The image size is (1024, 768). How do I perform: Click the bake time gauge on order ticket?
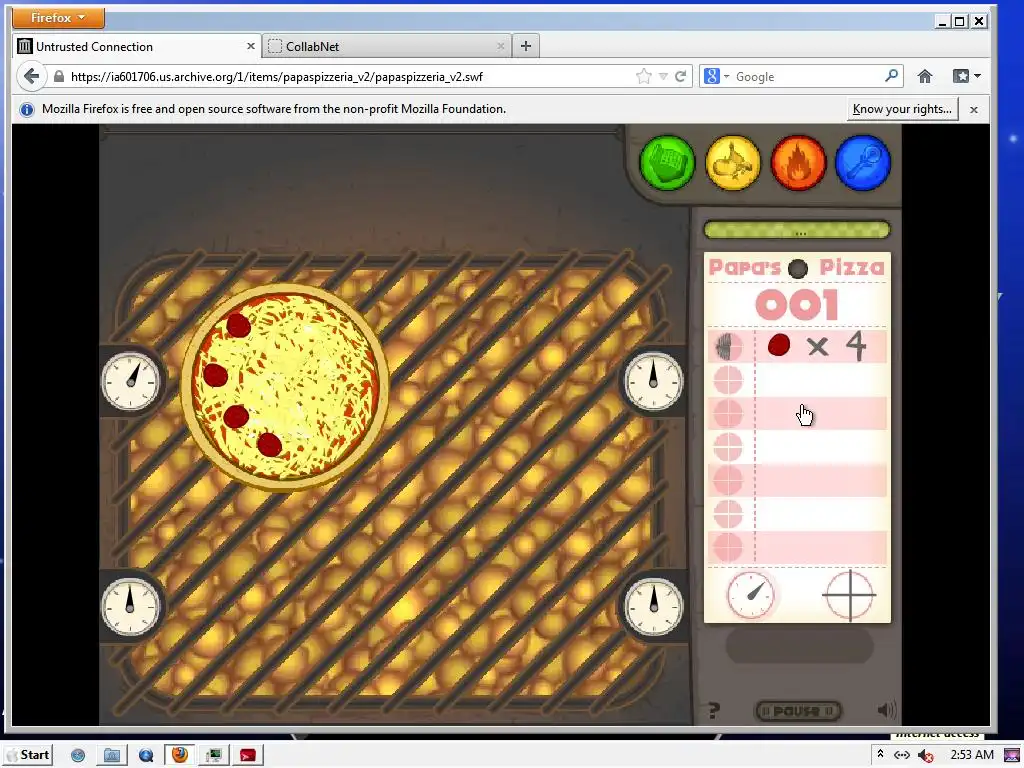click(750, 595)
